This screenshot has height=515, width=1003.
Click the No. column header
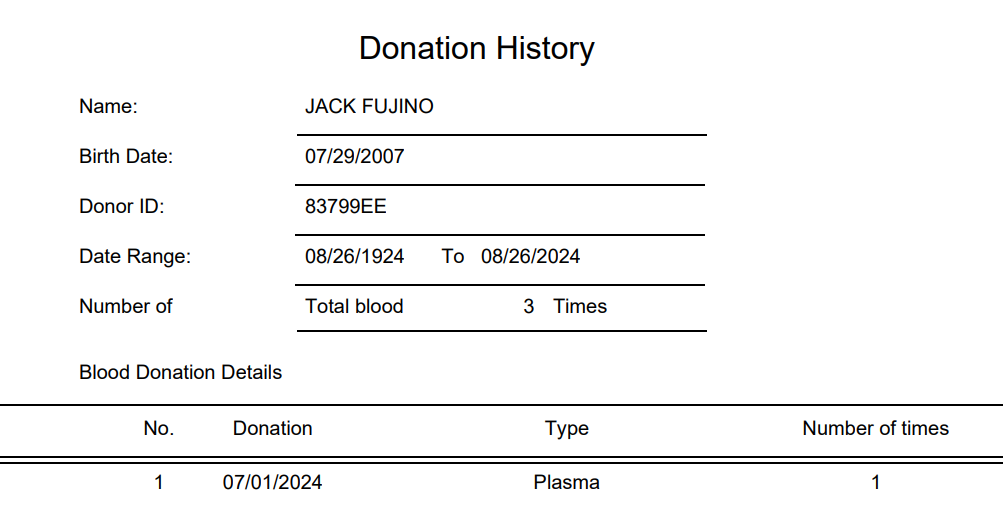[159, 428]
